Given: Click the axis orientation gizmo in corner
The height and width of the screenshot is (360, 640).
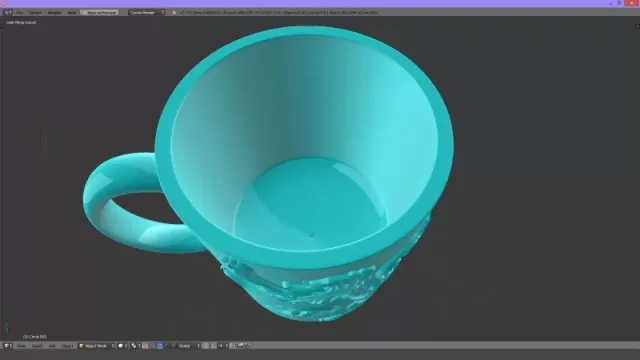Looking at the screenshot, I should 10,328.
